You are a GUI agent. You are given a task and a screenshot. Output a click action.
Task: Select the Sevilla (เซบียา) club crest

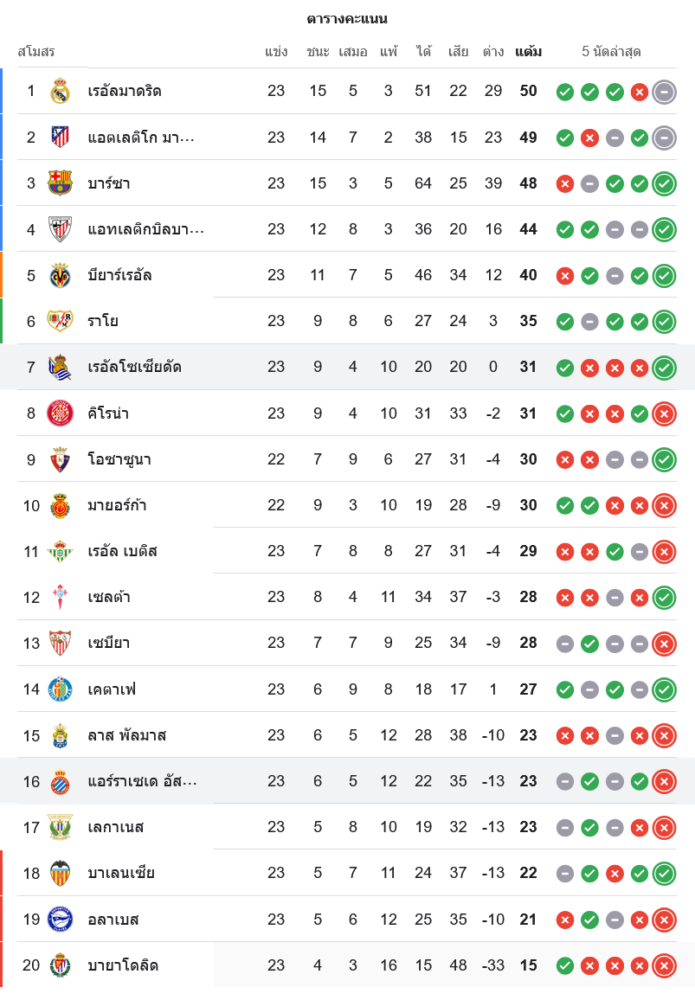60,644
